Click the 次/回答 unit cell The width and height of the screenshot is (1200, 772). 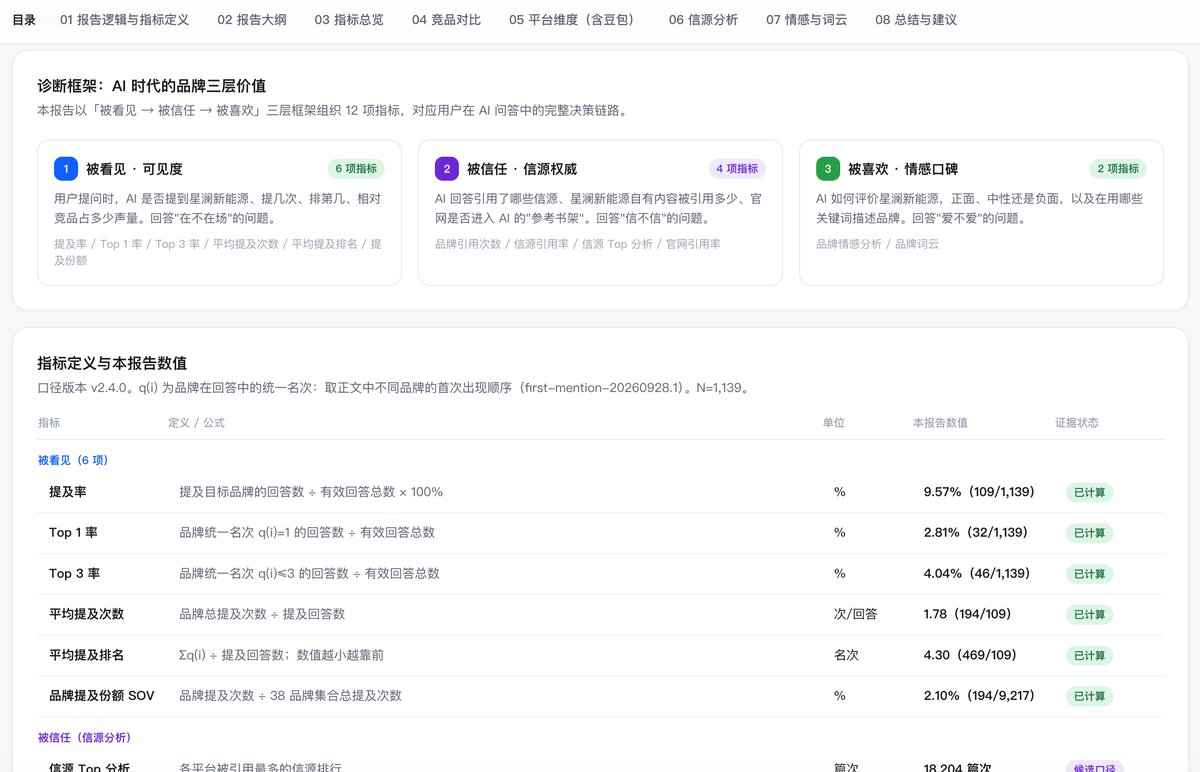coord(856,614)
